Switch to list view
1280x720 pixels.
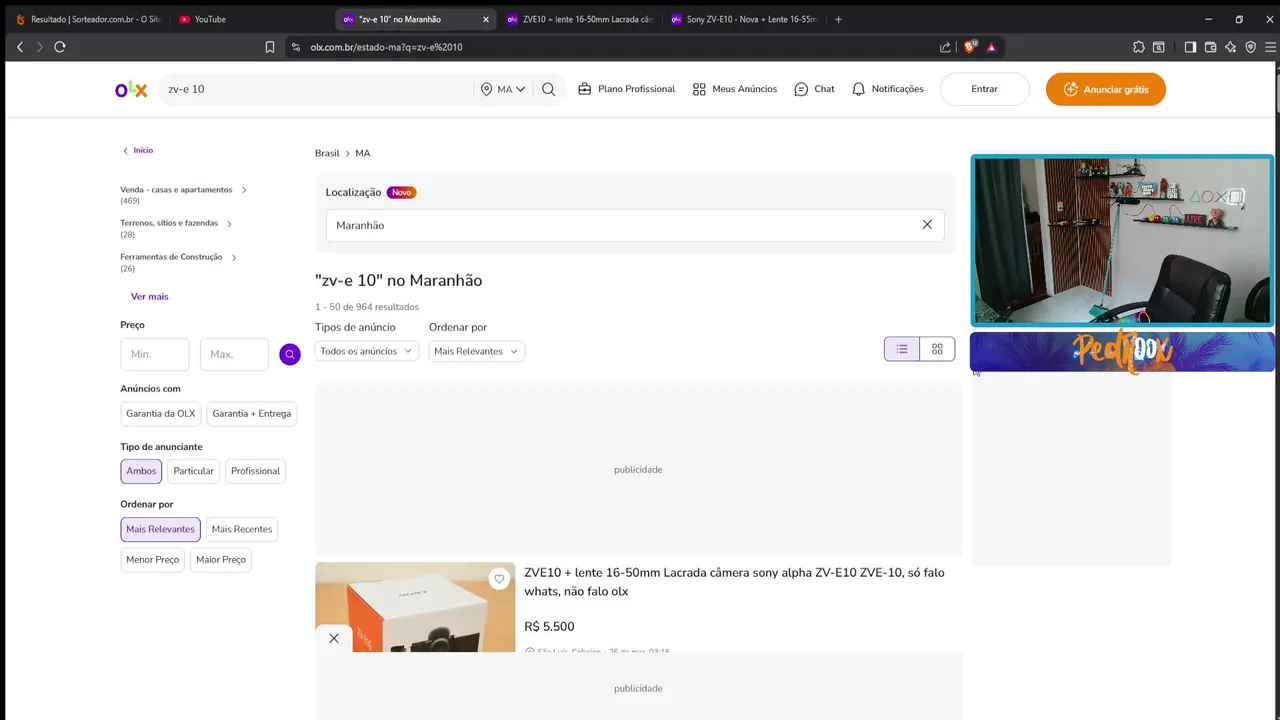(902, 349)
